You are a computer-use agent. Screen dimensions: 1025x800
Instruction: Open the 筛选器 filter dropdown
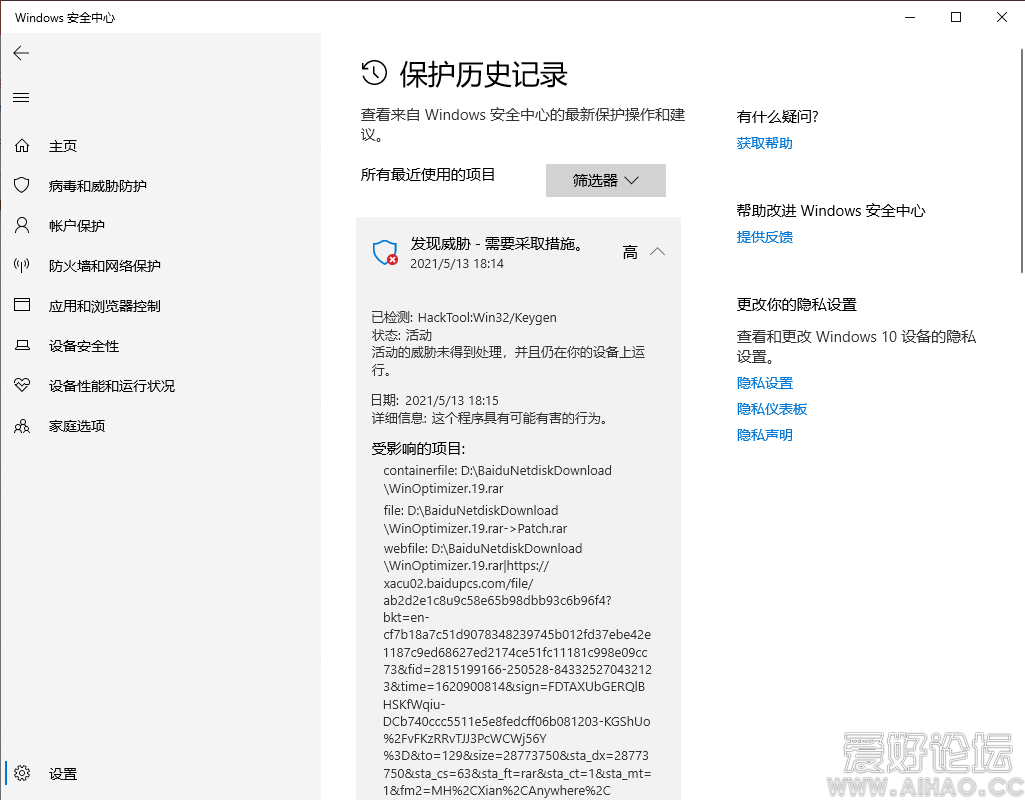tap(606, 180)
